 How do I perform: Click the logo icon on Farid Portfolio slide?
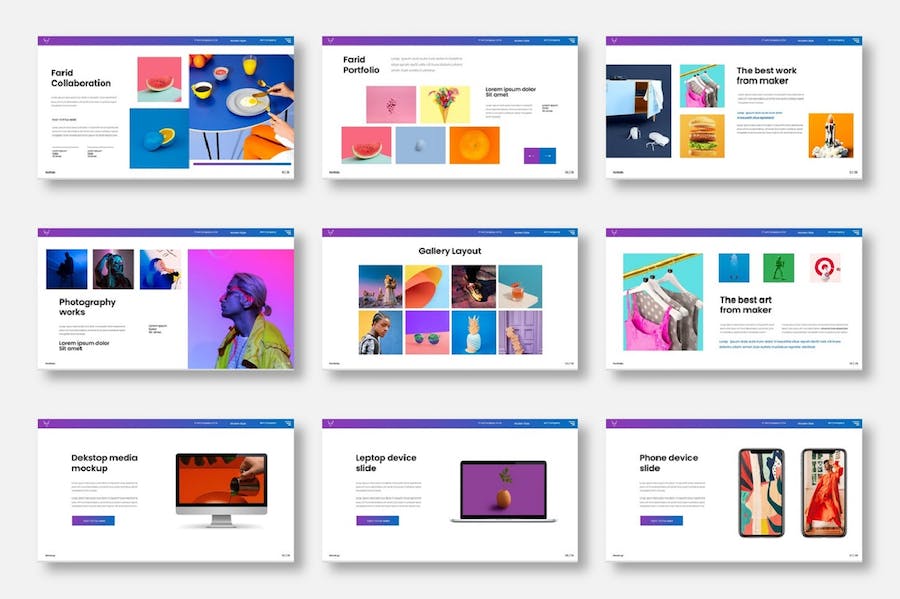point(329,41)
